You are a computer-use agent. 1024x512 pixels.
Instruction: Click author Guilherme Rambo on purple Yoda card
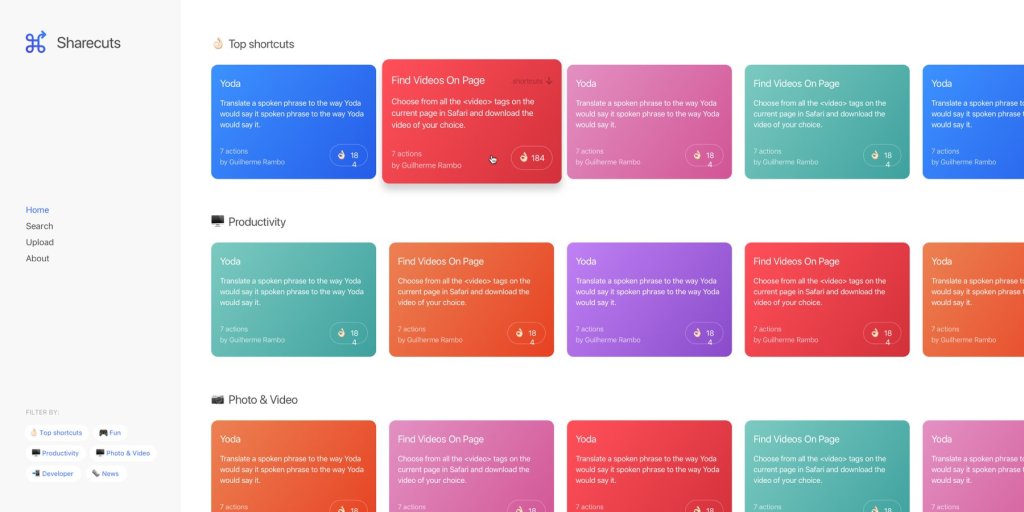(608, 340)
